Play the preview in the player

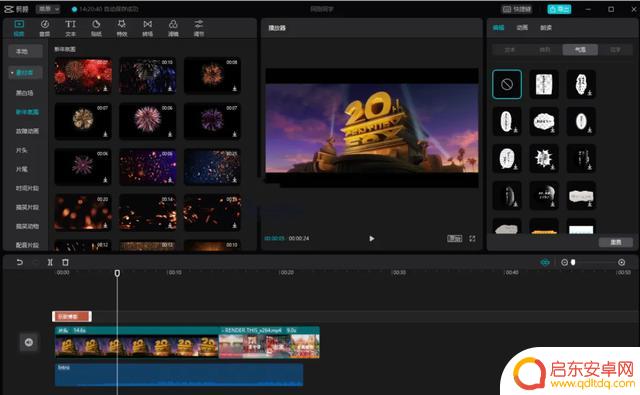coord(371,238)
